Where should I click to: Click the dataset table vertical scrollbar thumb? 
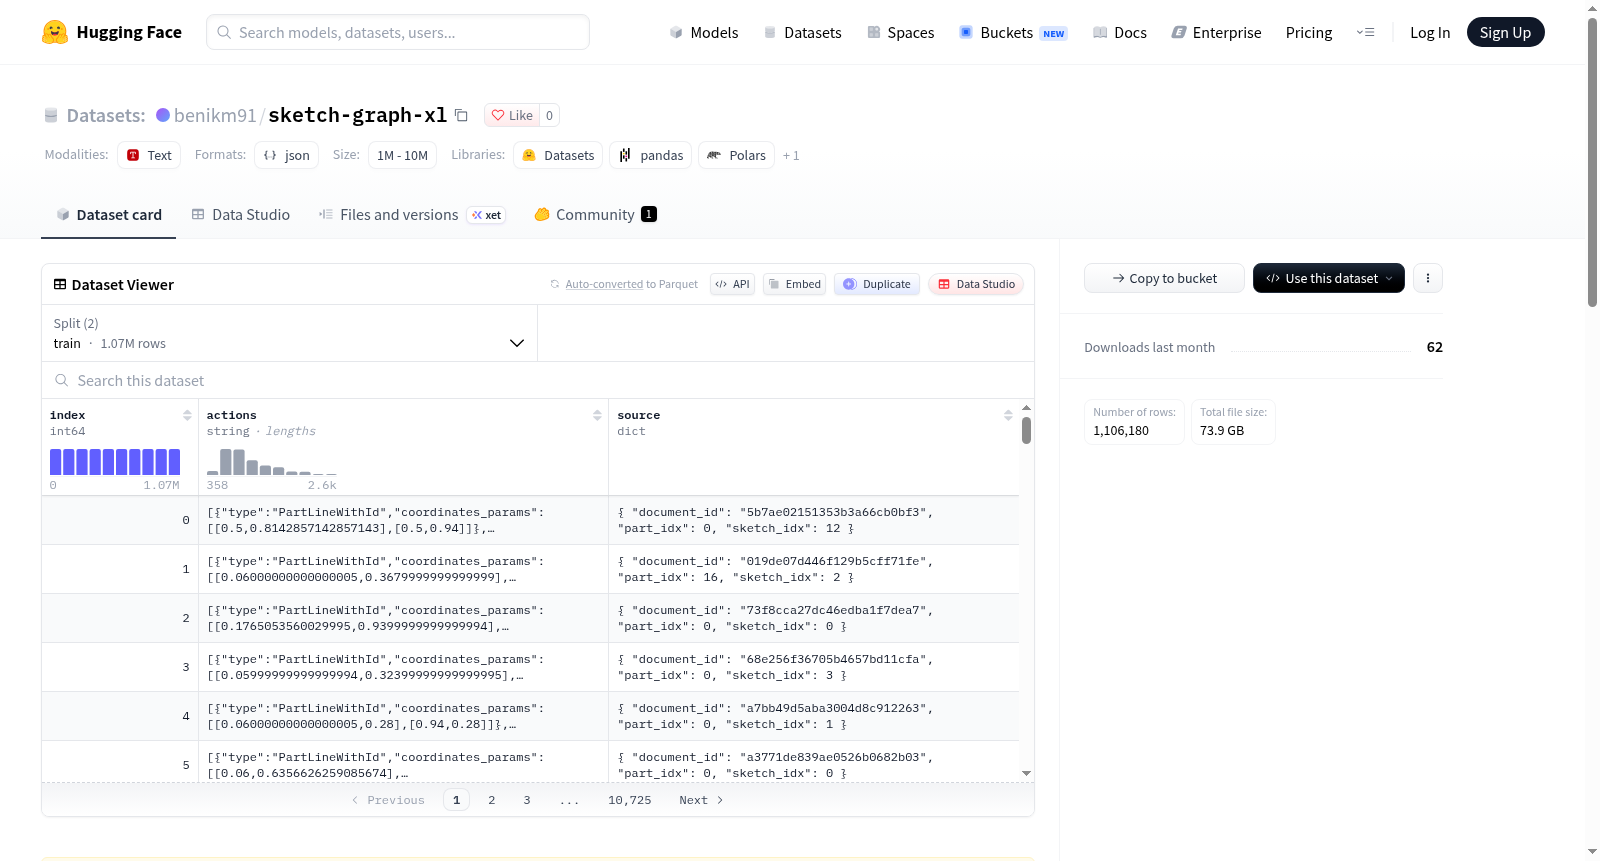[1026, 431]
